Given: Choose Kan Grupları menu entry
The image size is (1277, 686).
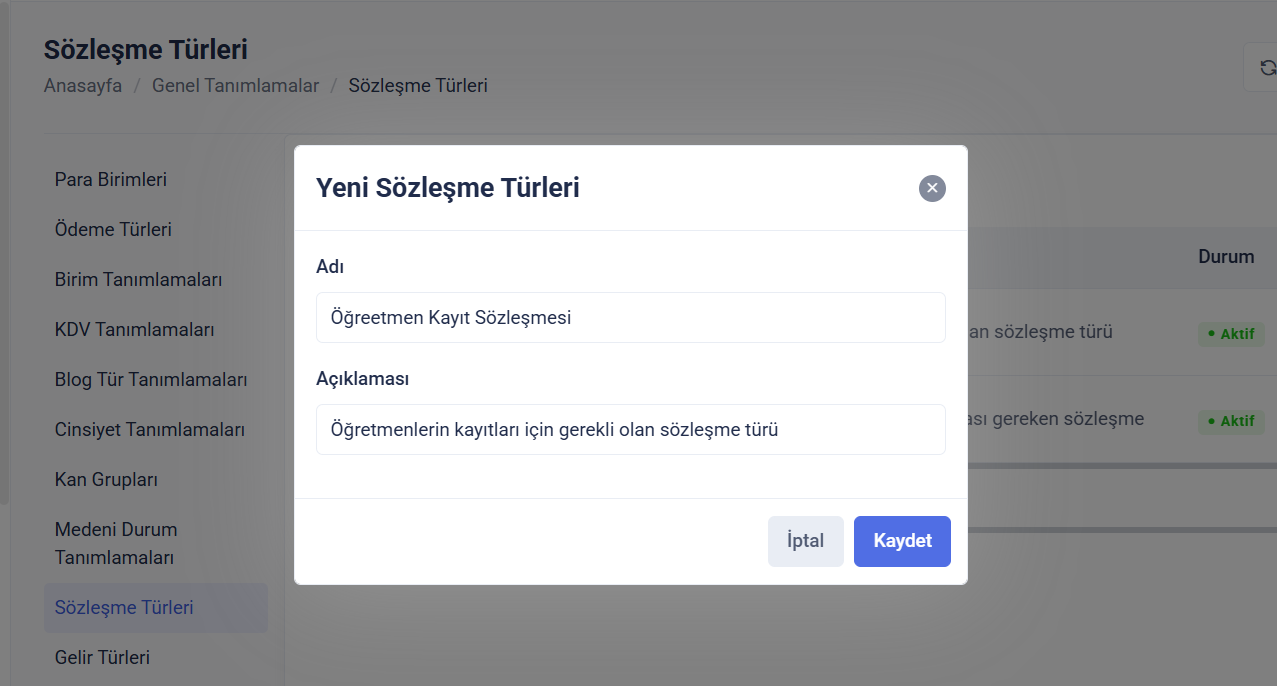Looking at the screenshot, I should pyautogui.click(x=106, y=480).
